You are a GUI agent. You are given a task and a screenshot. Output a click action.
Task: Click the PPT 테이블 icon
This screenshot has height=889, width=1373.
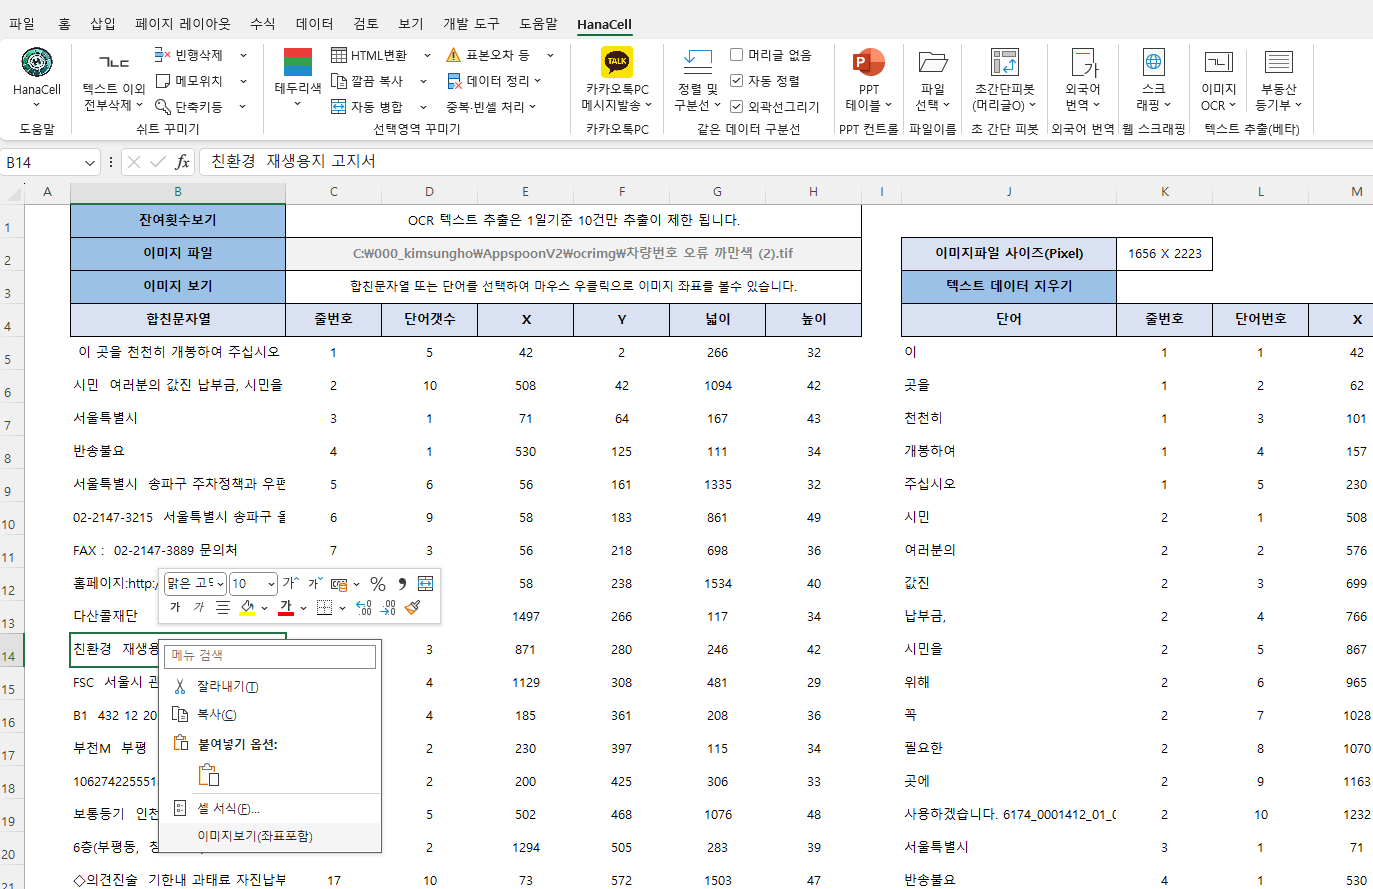tap(868, 62)
